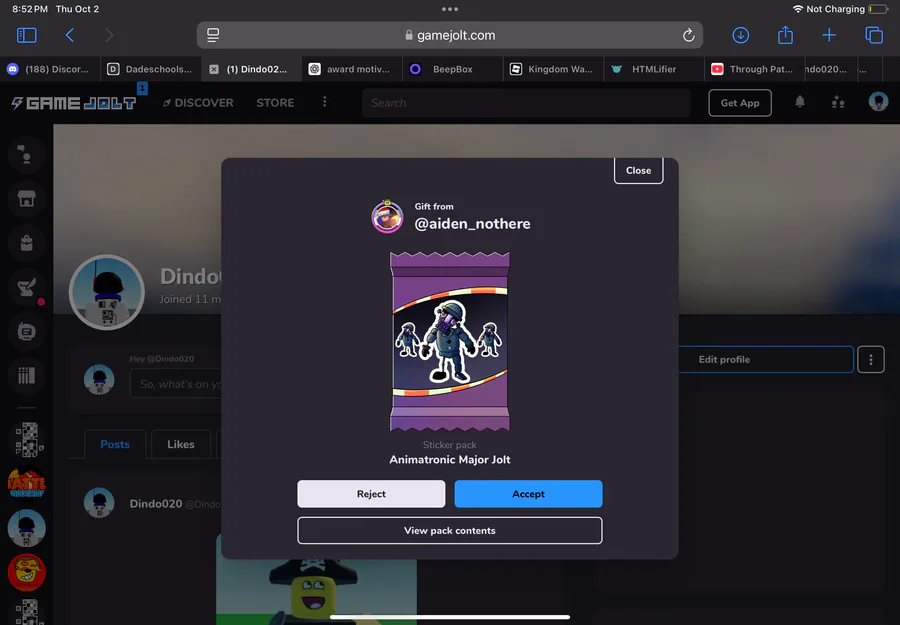Open the chat icon in left sidebar

26,155
